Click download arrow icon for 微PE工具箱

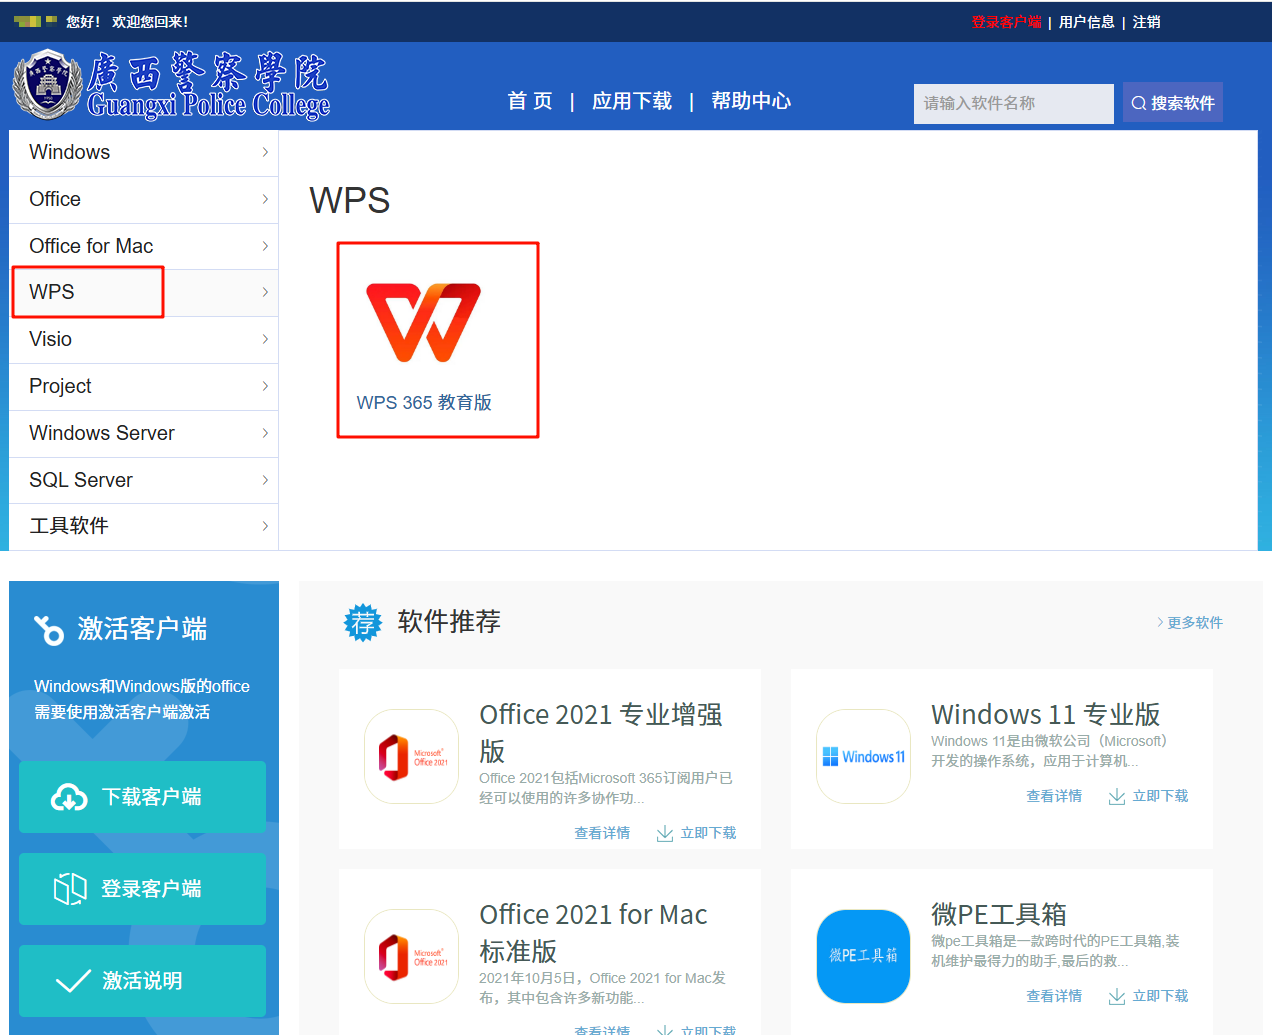pyautogui.click(x=1117, y=997)
